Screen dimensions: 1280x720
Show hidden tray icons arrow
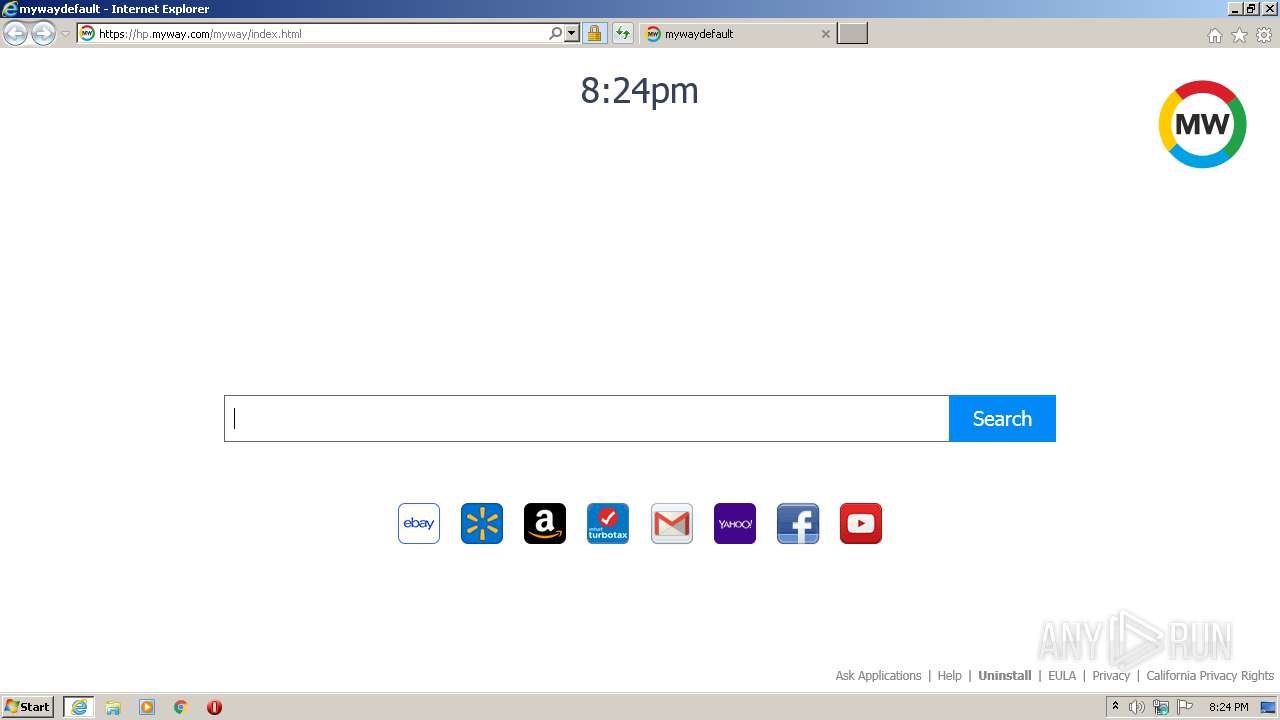coord(1115,707)
